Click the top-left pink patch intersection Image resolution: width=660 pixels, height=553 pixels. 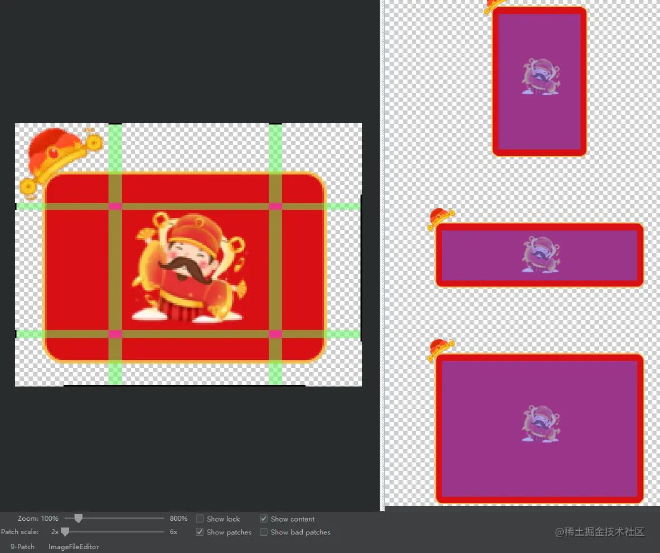click(115, 206)
